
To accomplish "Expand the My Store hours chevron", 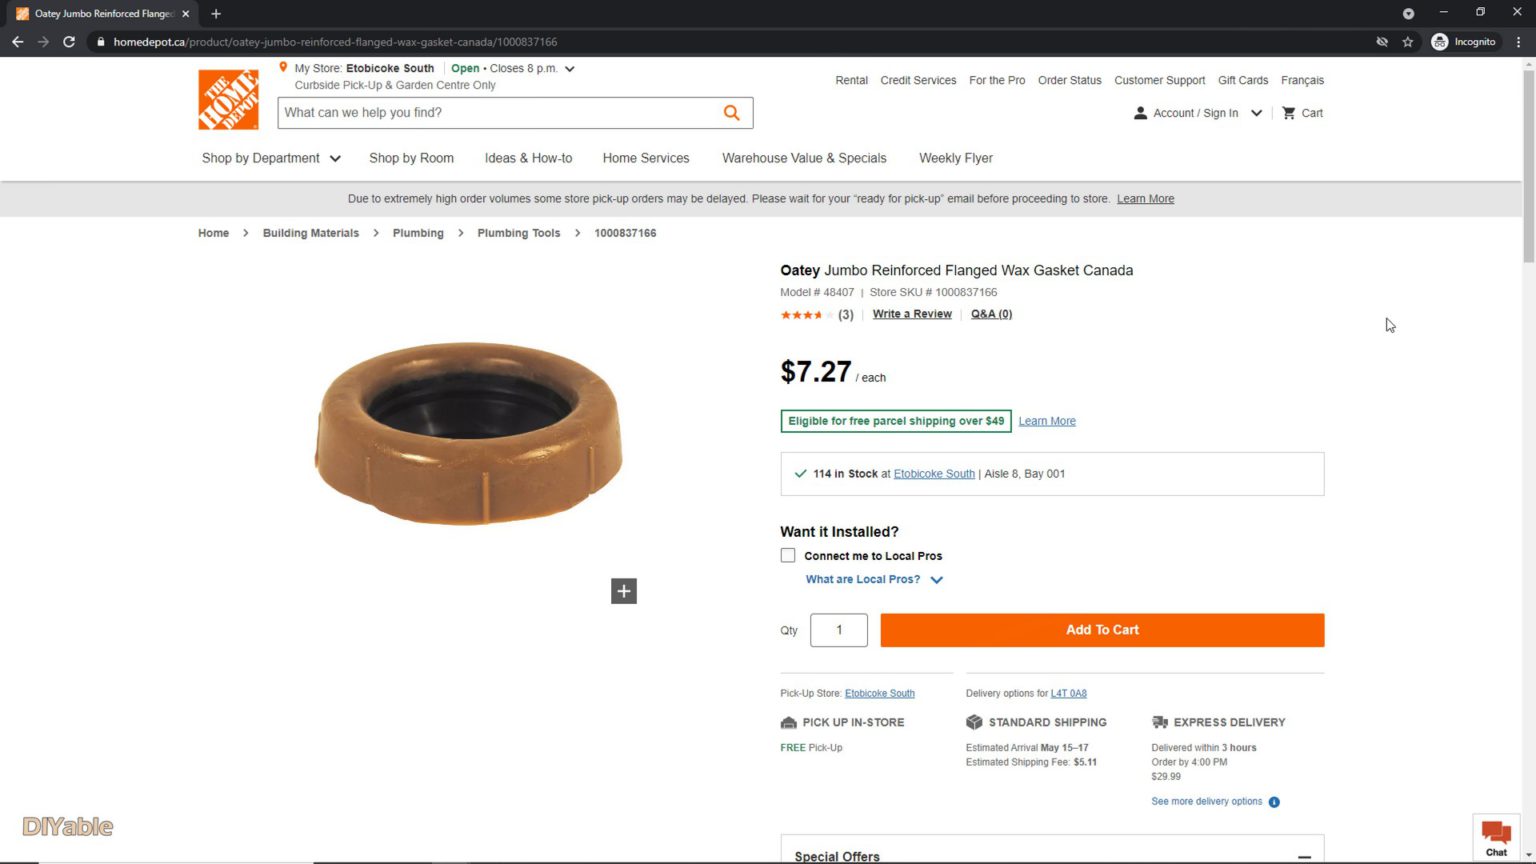I will click(570, 69).
